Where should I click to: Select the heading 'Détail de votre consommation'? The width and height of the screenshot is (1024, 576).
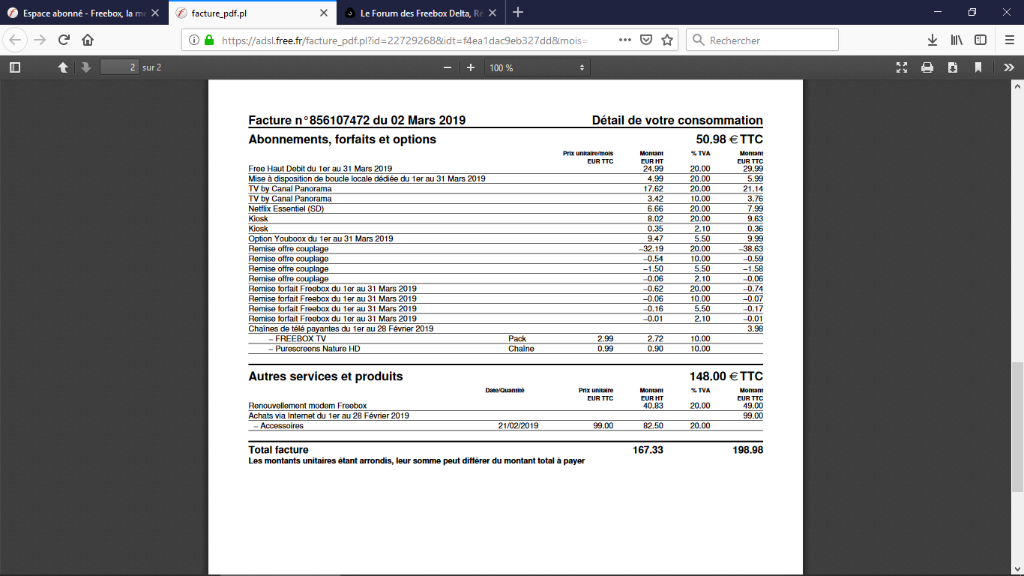point(677,120)
